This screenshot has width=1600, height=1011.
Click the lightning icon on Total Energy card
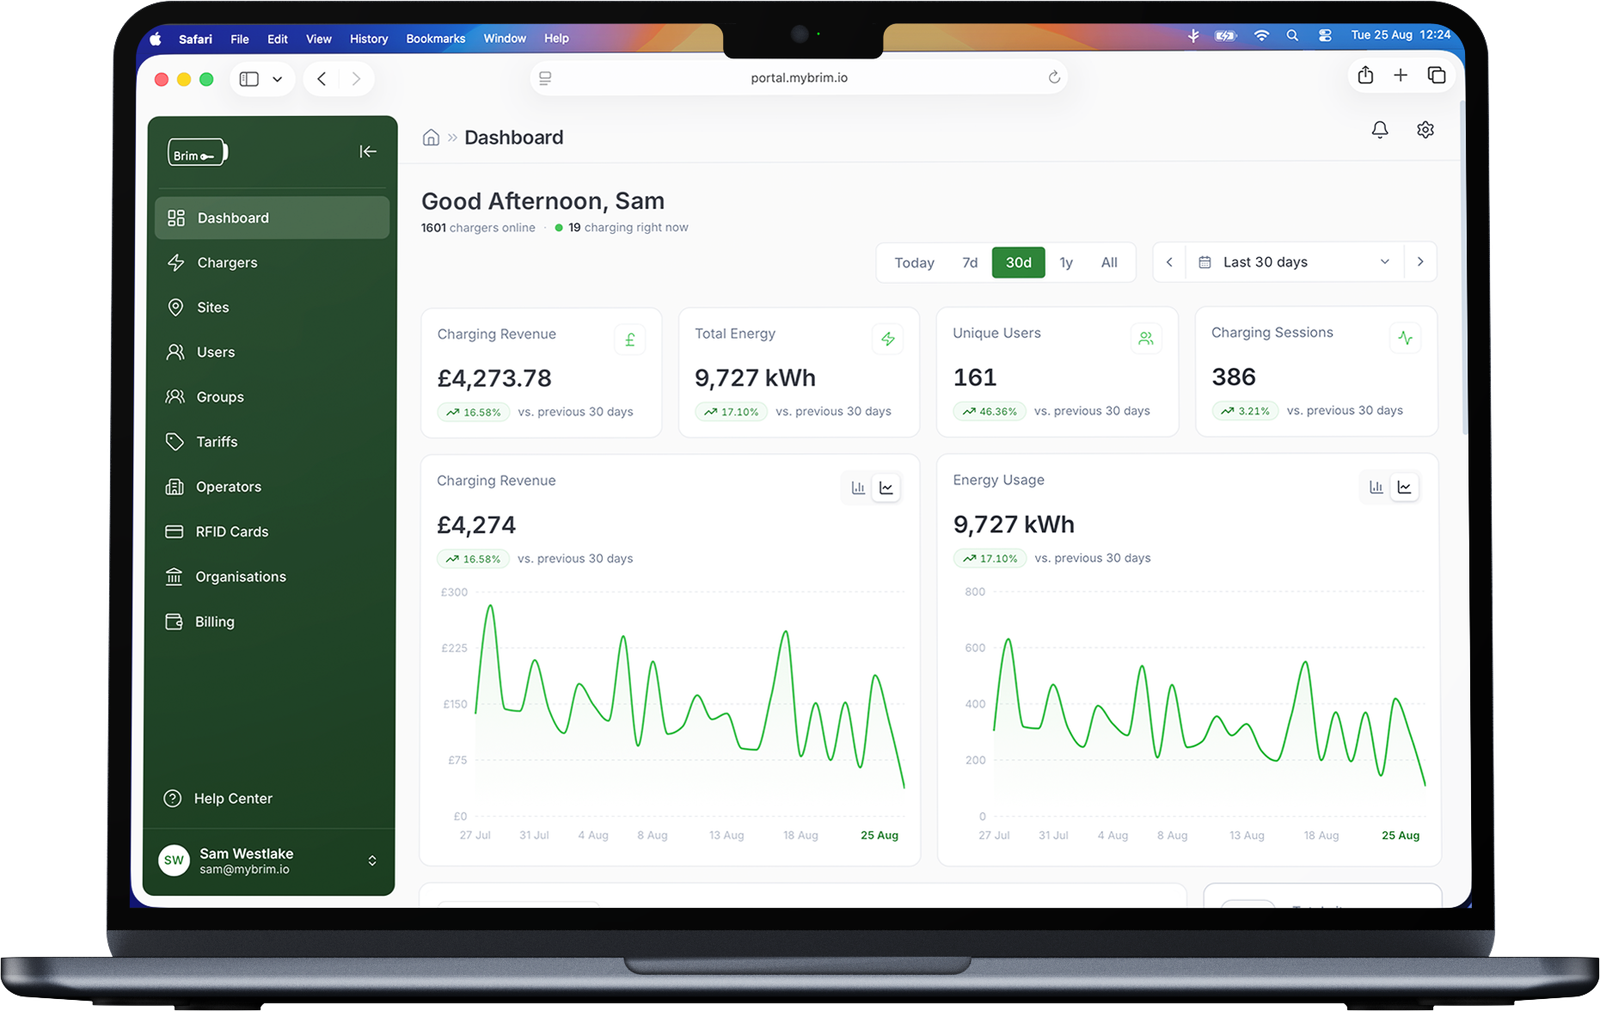pos(888,339)
